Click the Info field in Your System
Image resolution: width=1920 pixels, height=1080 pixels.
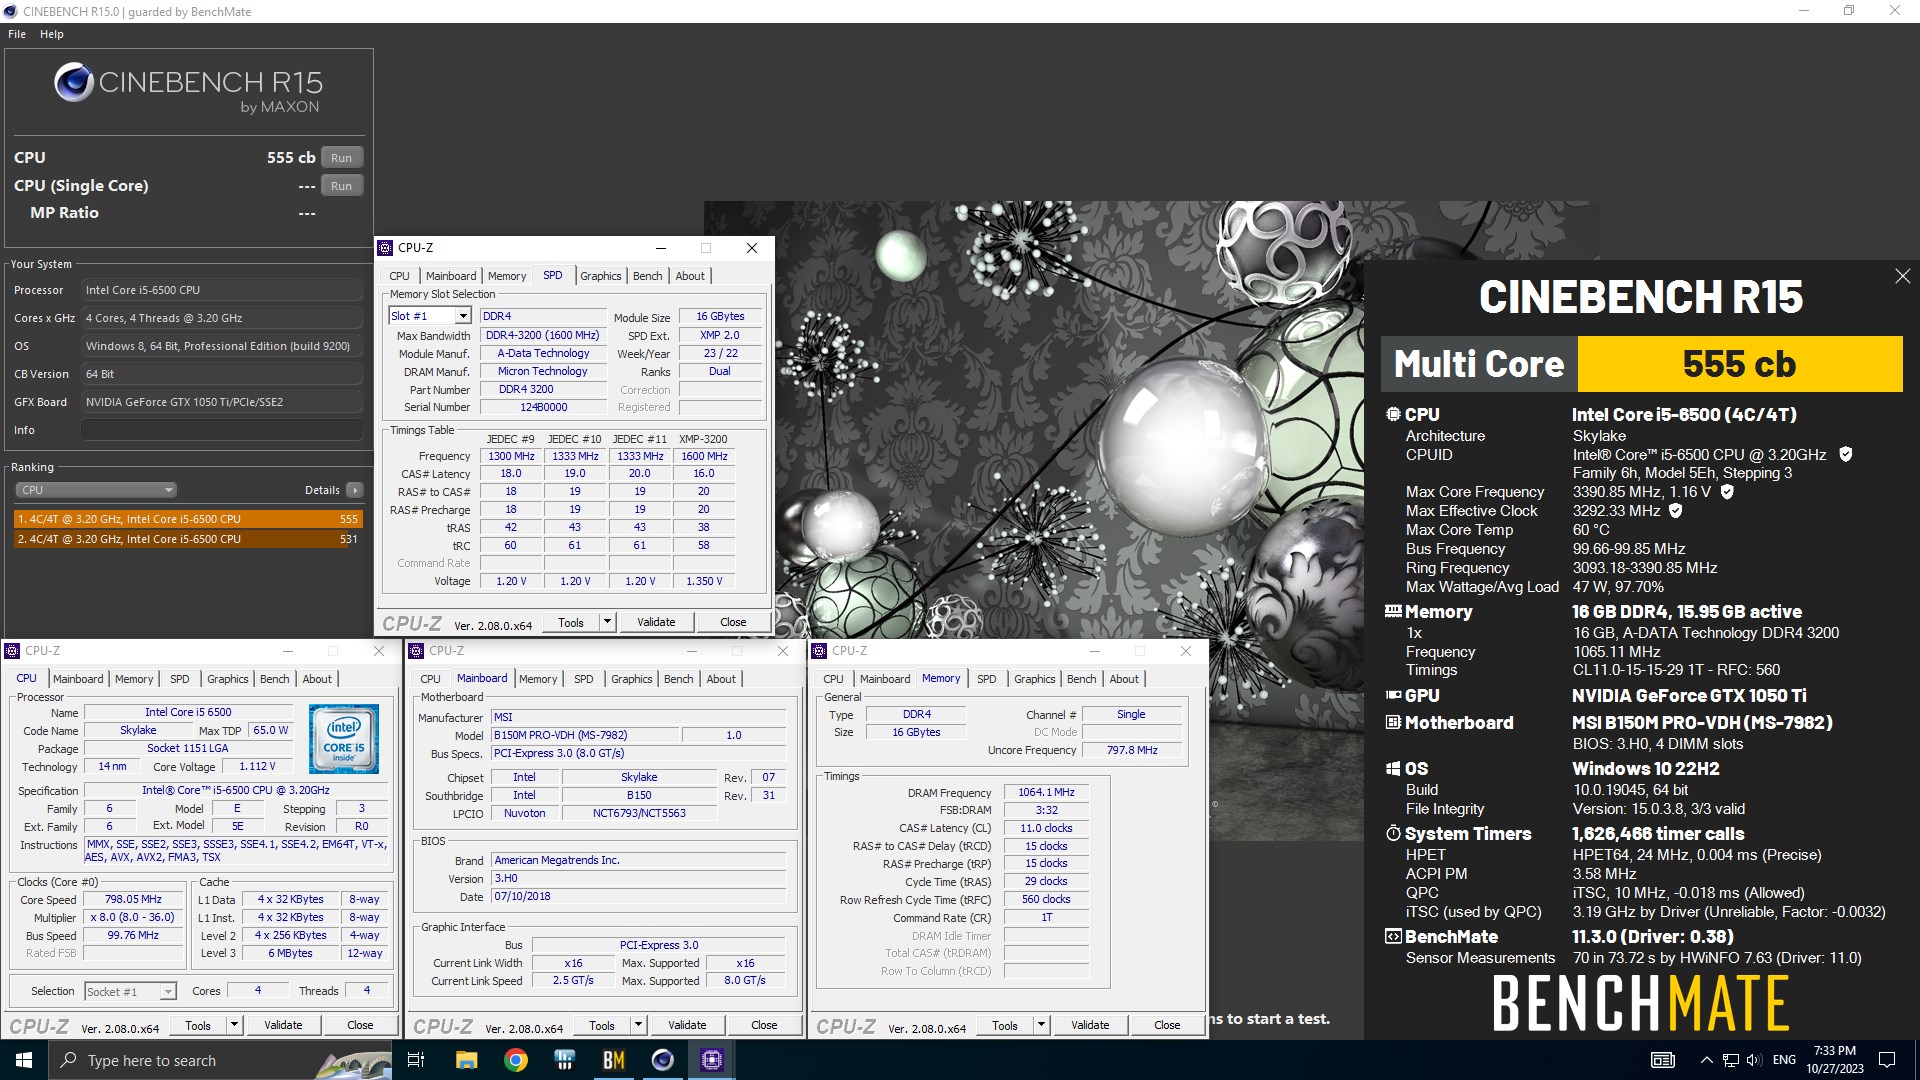tap(222, 430)
